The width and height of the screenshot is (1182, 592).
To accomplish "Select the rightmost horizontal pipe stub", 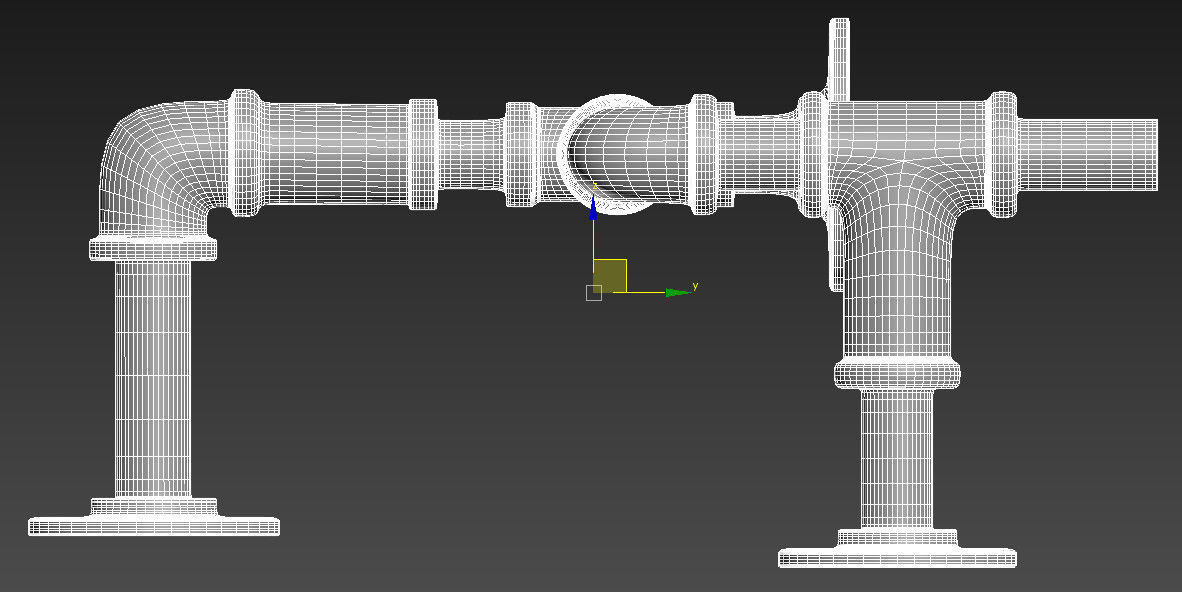I will coord(1088,155).
